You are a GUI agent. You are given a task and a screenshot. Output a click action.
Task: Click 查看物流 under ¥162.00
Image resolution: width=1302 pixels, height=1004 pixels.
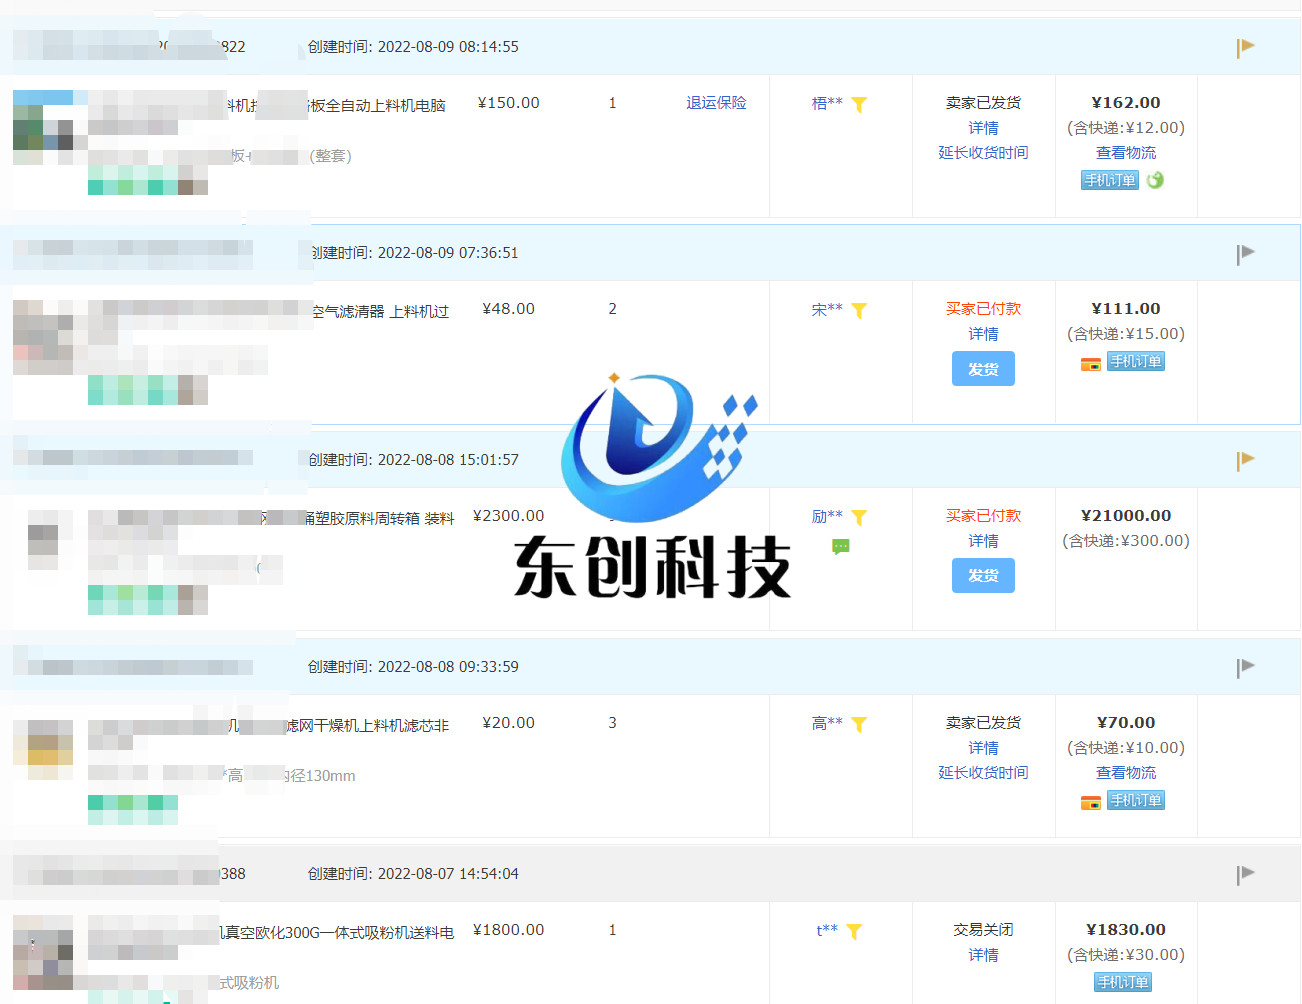[1126, 153]
